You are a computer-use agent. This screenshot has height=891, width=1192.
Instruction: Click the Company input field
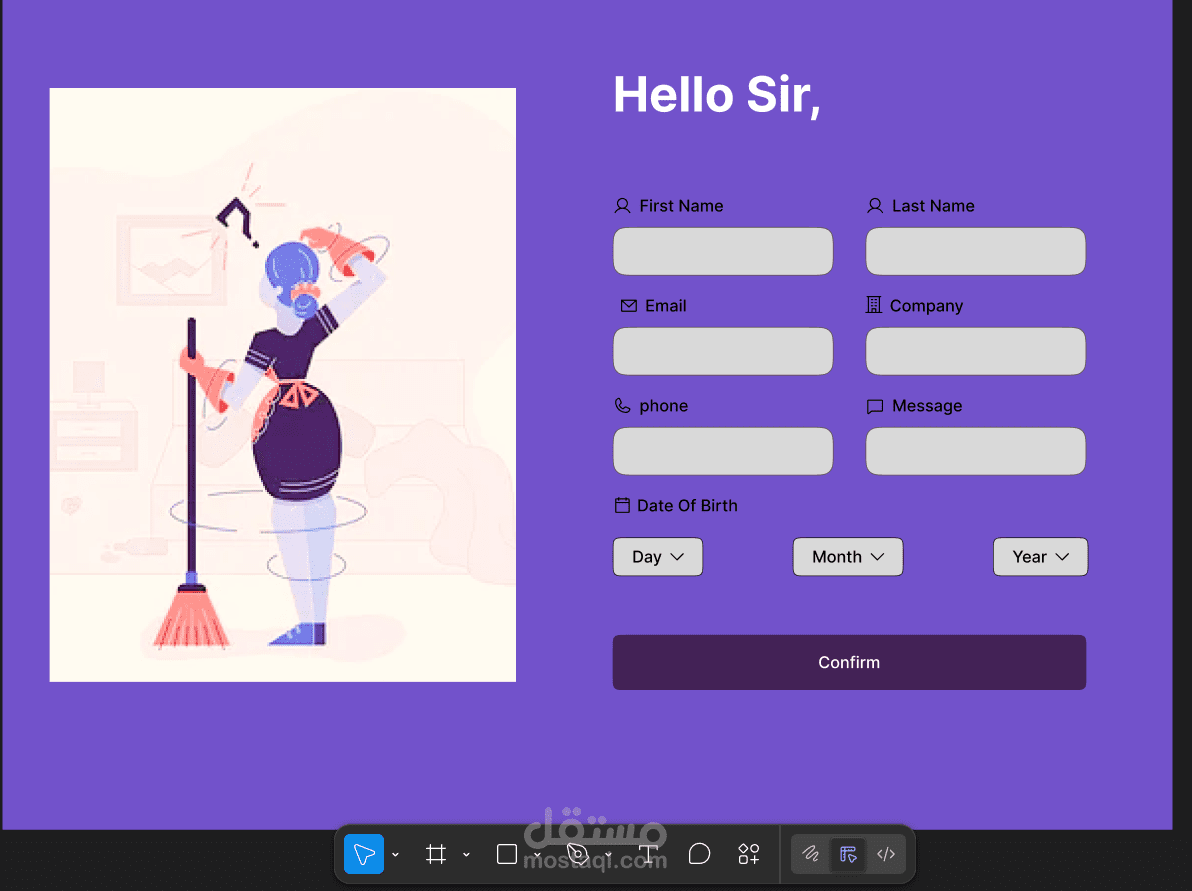point(975,351)
